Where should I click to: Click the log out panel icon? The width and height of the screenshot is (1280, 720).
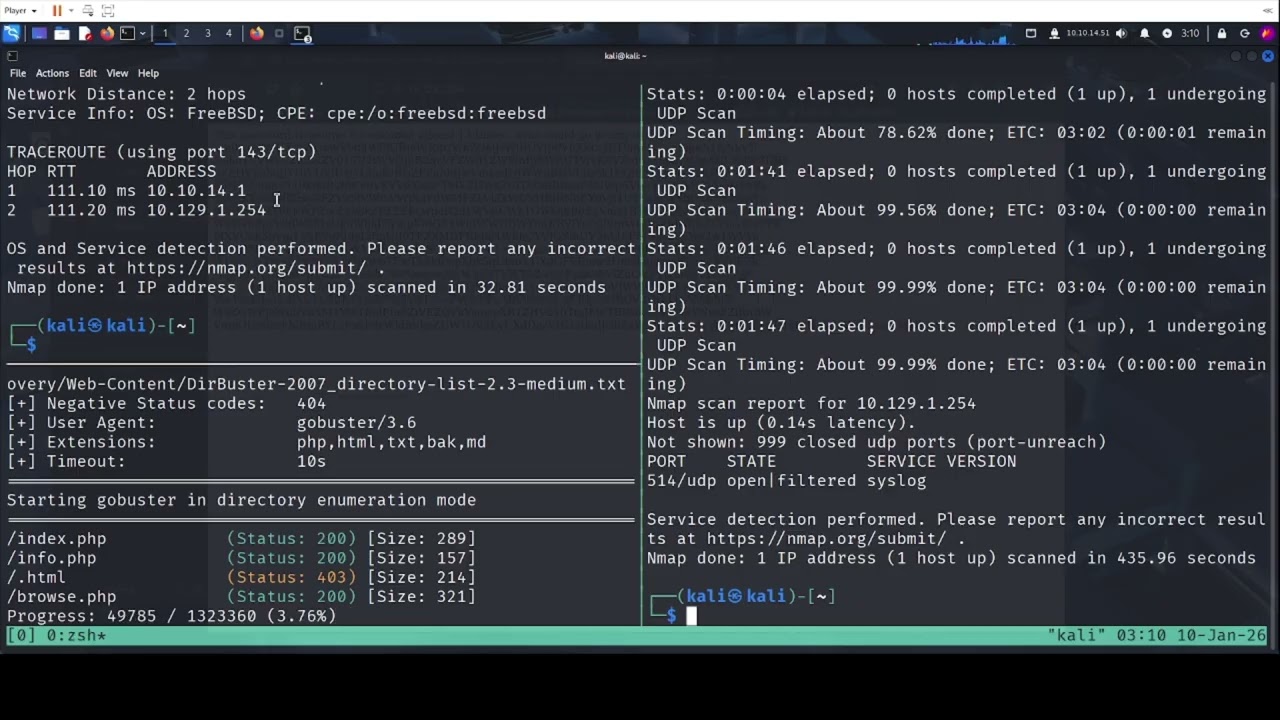[x=1245, y=33]
